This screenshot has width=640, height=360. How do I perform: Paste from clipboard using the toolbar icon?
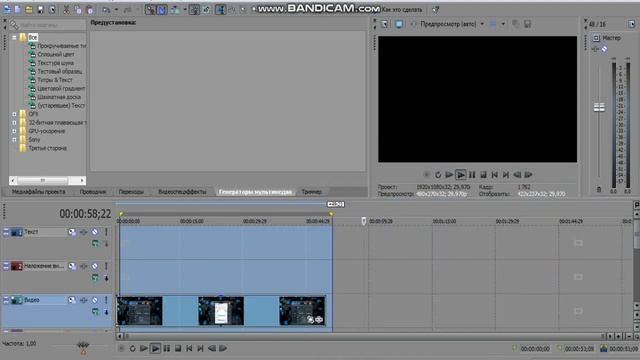click(90, 9)
